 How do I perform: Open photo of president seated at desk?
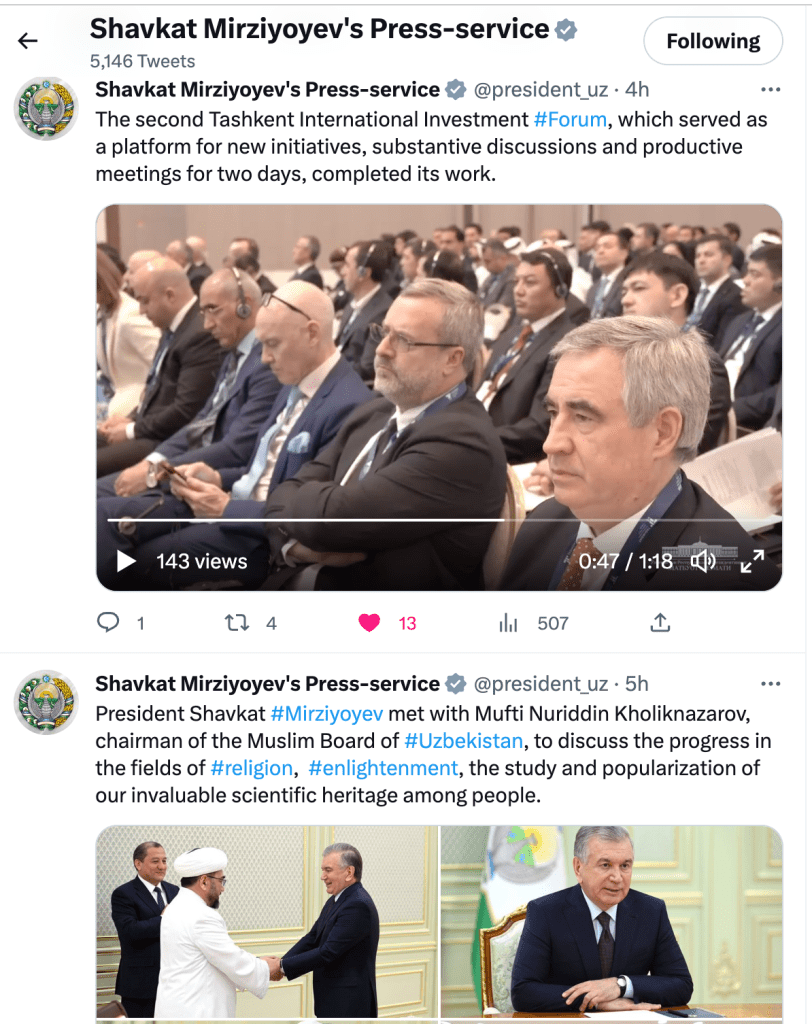(611, 921)
